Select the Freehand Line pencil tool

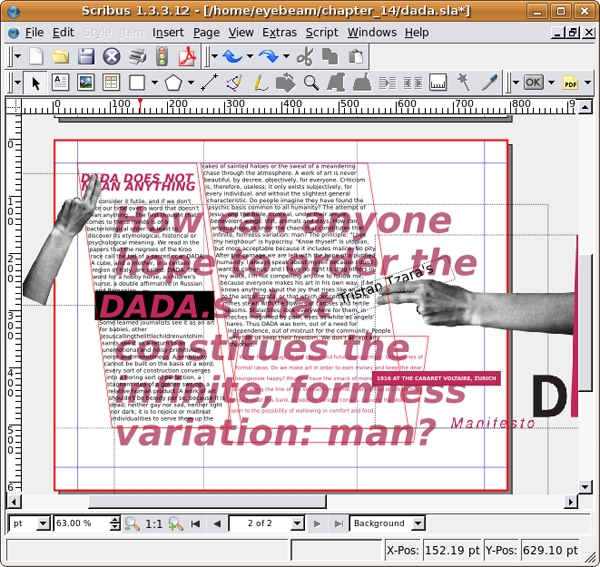pos(261,83)
